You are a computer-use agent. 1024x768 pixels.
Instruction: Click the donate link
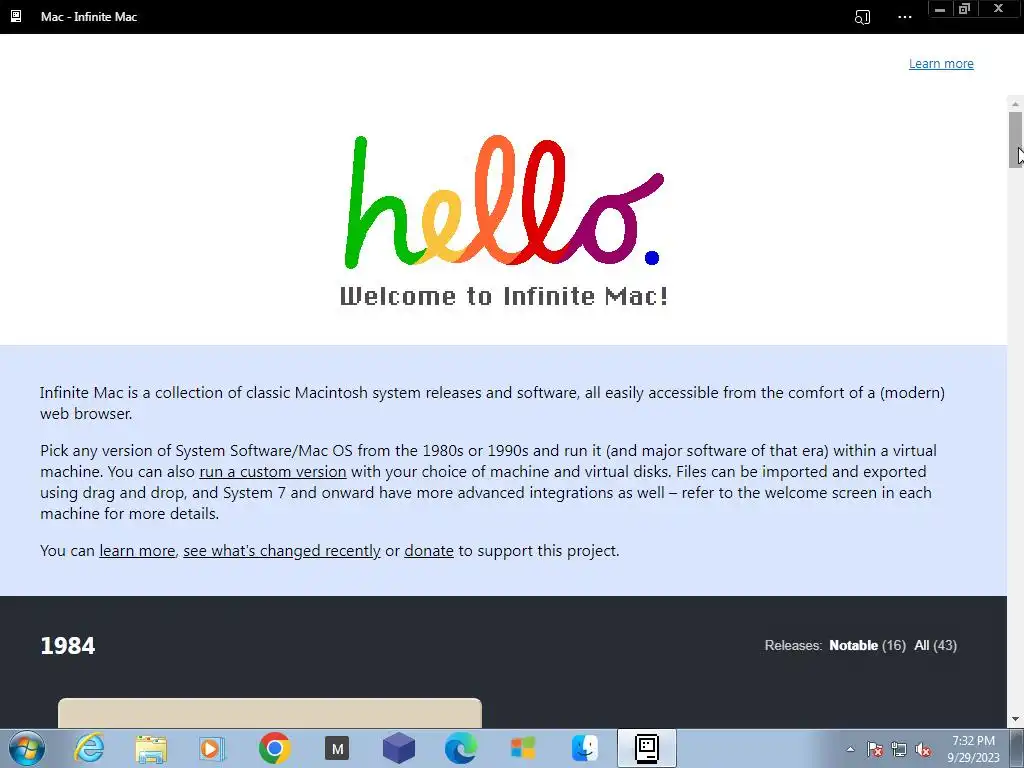click(x=428, y=551)
